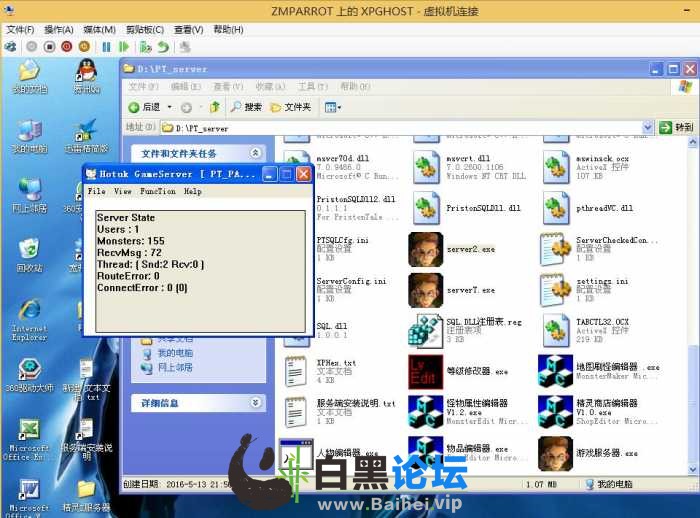Click the VM pause button in toolbar
700x518 pixels.
(106, 46)
